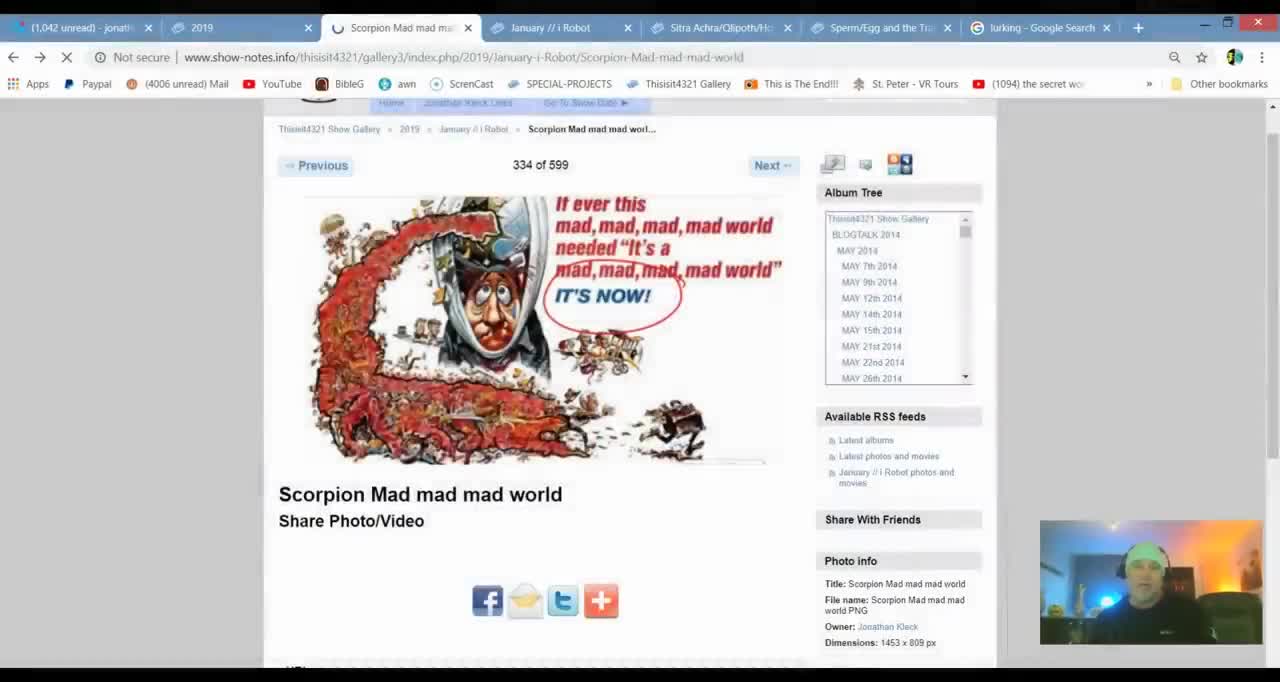Close the 2019 tab
Image resolution: width=1280 pixels, height=682 pixels.
(x=308, y=28)
